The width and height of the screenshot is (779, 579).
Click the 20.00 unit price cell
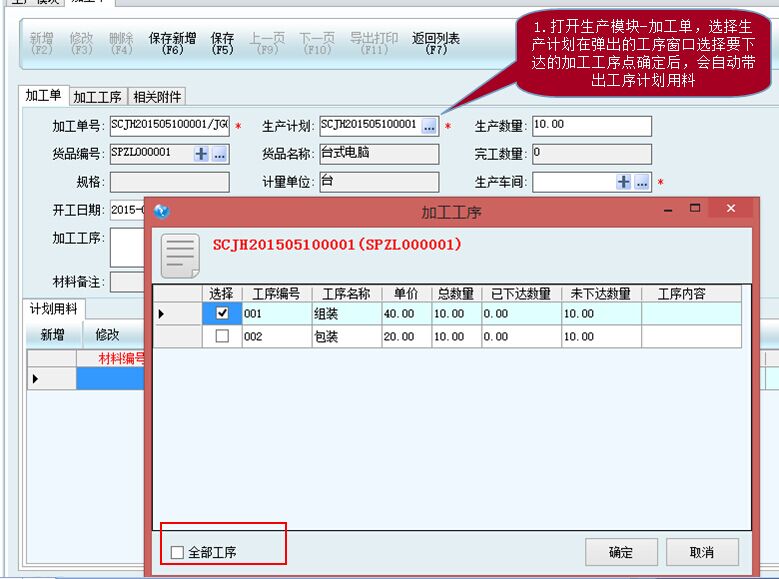point(406,336)
